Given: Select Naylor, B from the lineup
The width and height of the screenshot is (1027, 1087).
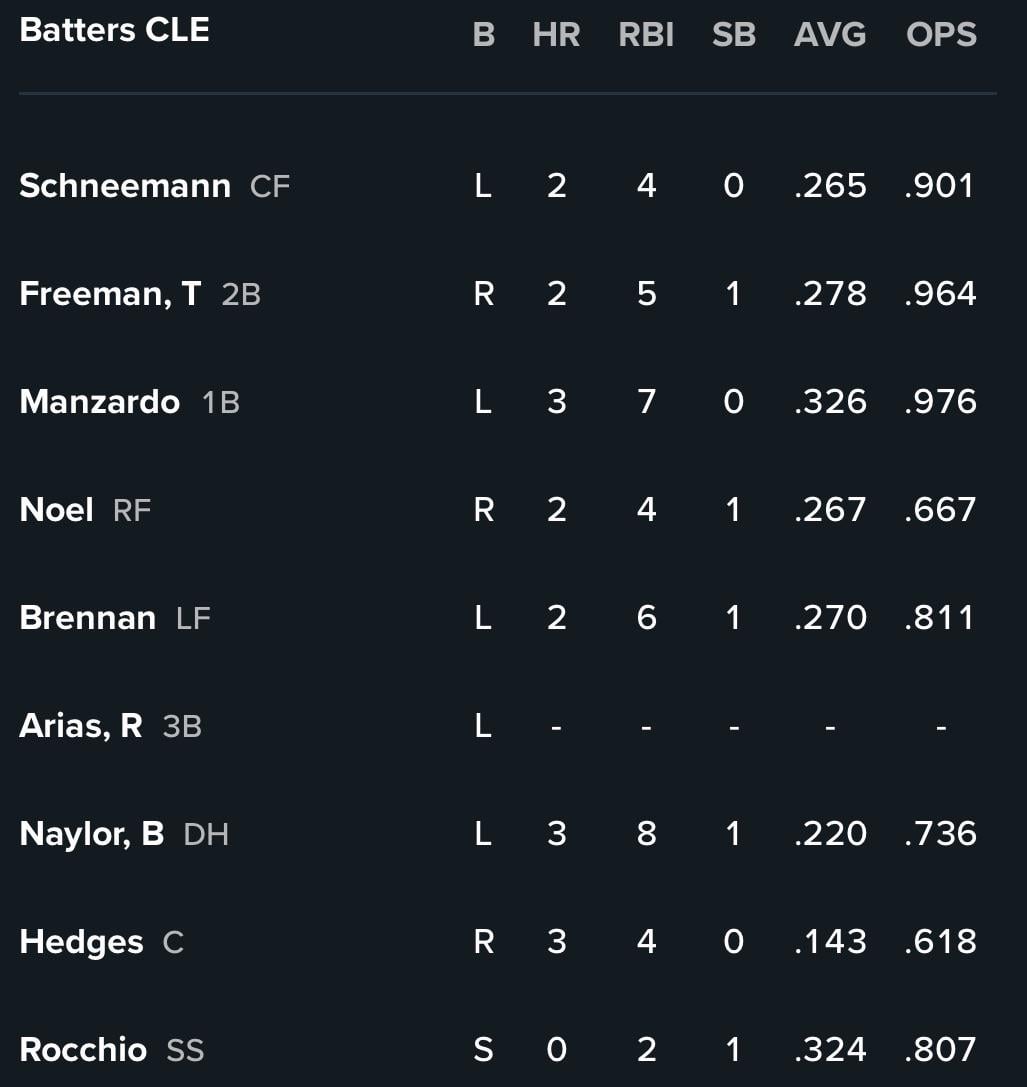Looking at the screenshot, I should pyautogui.click(x=92, y=834).
